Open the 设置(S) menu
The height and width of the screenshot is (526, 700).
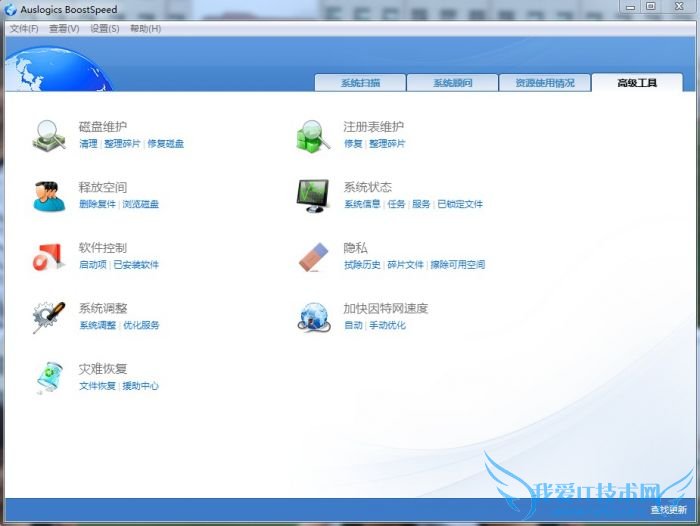[x=104, y=29]
